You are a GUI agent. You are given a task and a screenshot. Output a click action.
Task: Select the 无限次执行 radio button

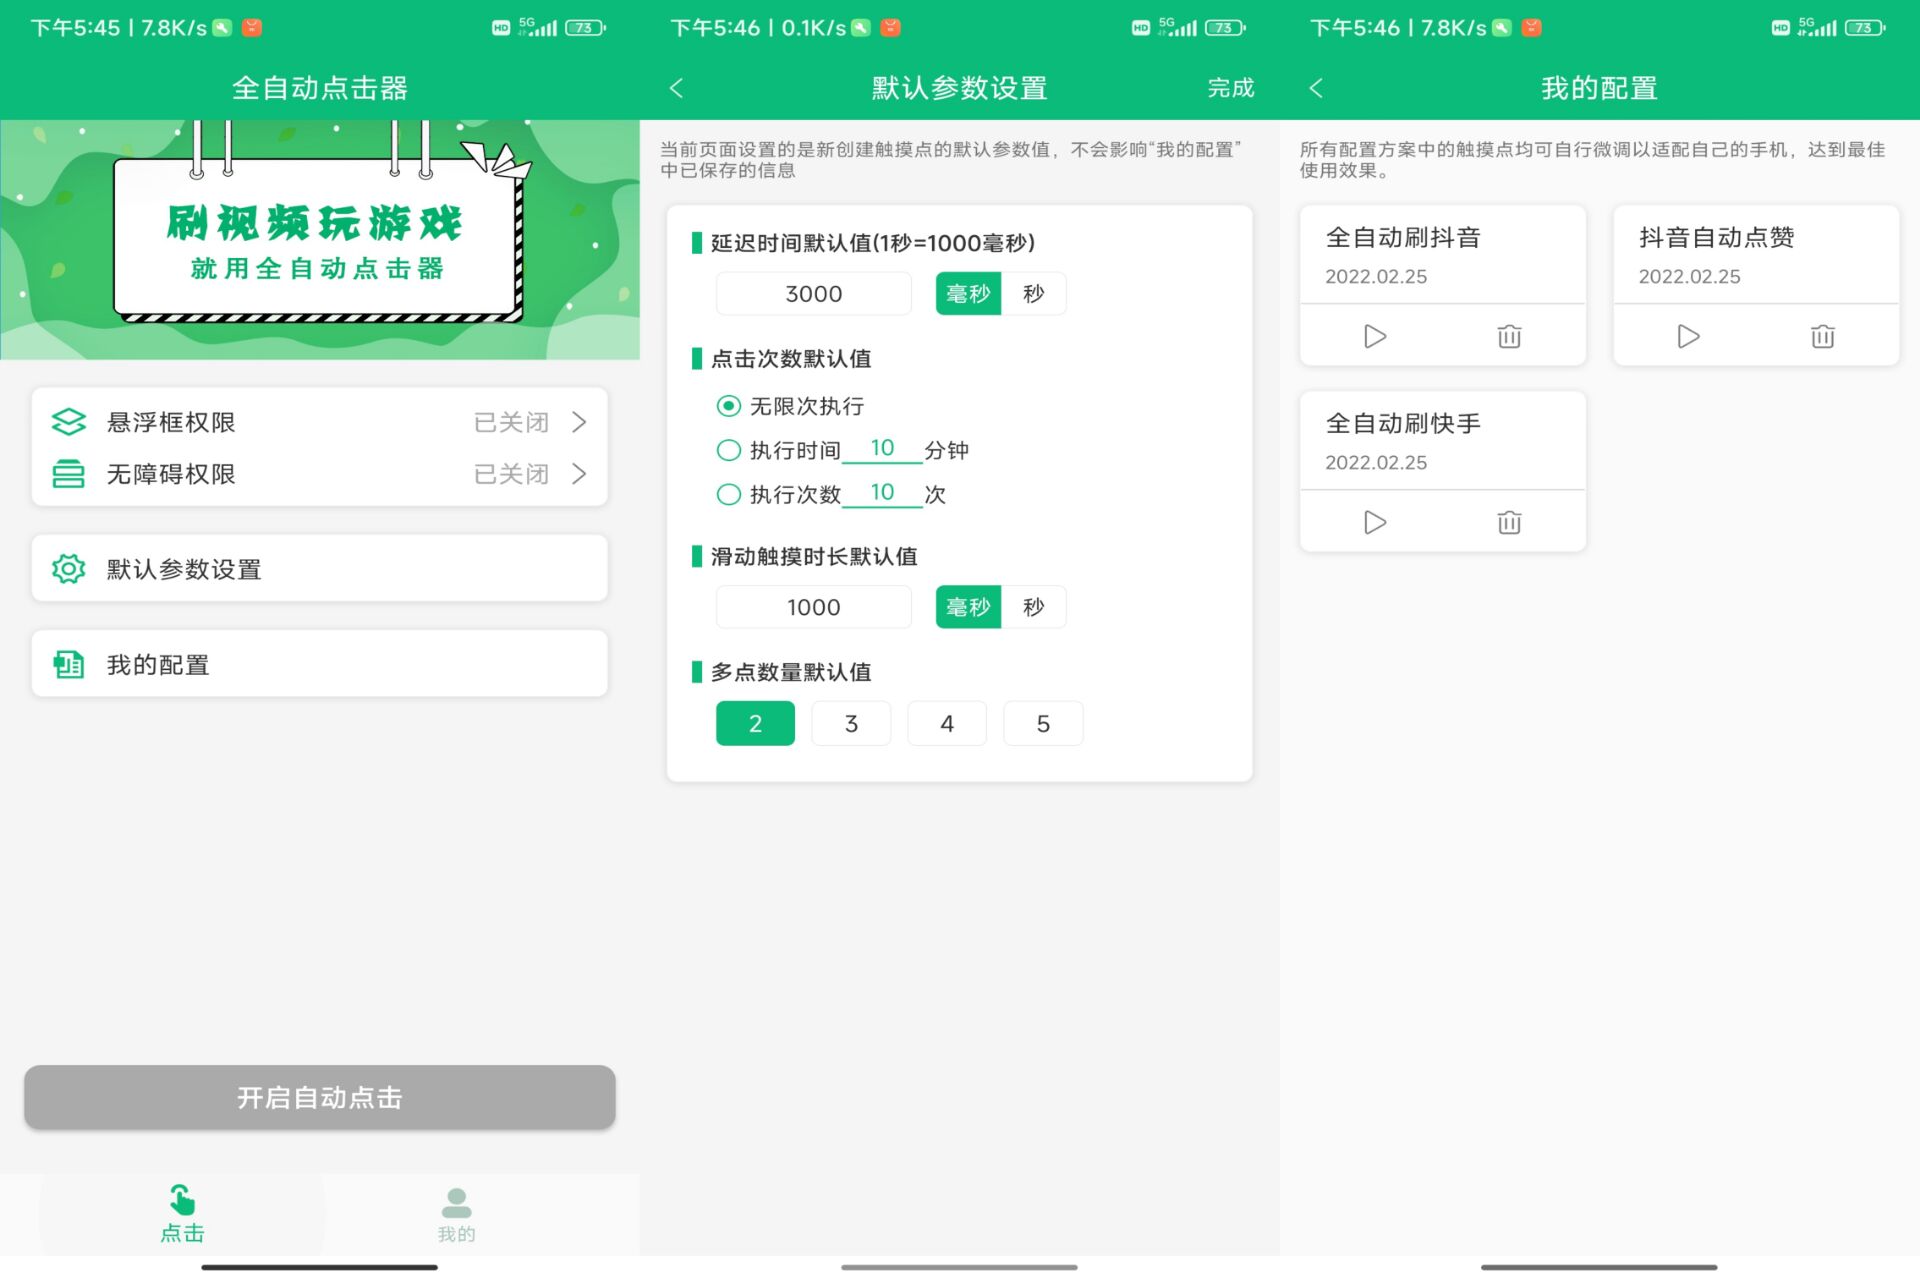[728, 406]
